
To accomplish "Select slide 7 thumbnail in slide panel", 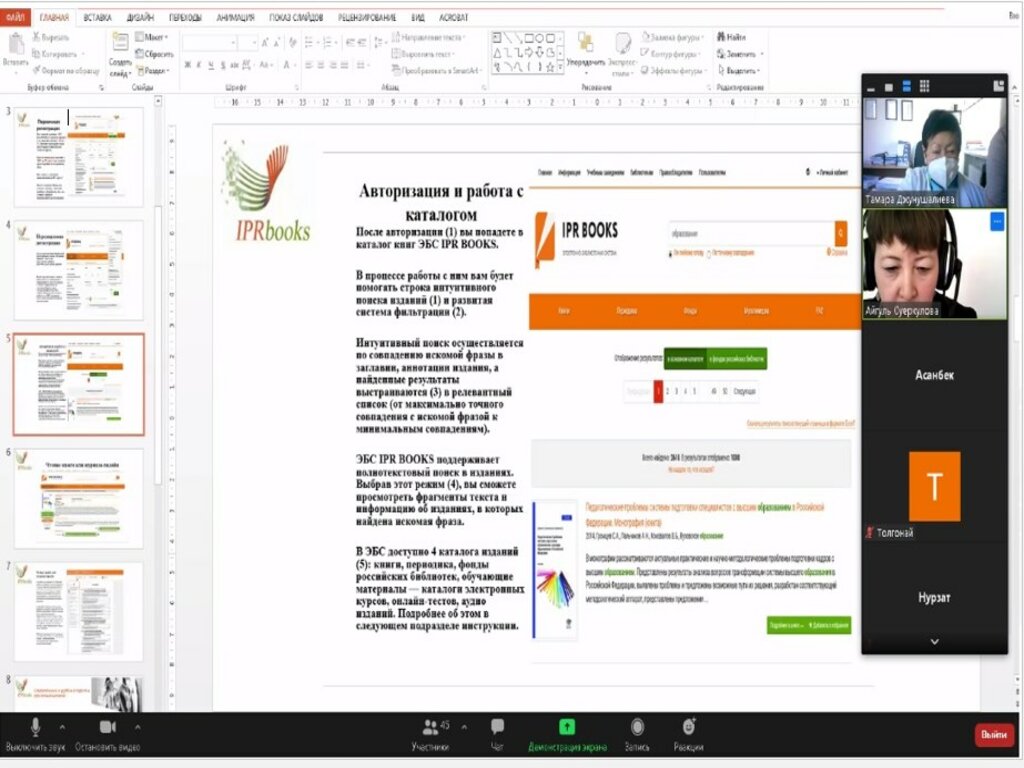I will click(78, 612).
